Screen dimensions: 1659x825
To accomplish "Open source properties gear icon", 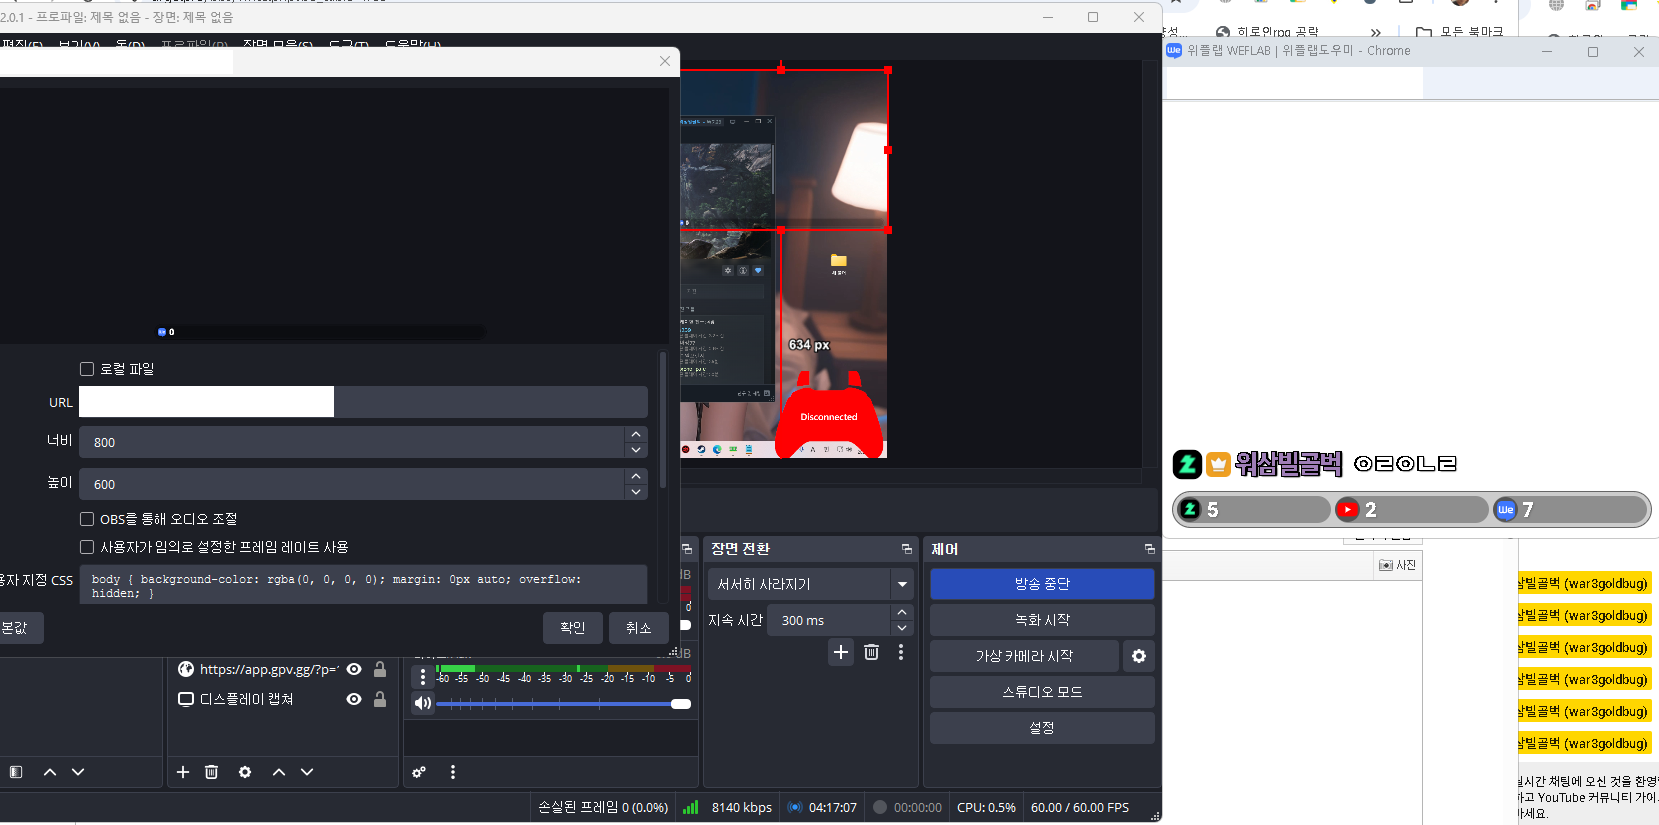I will point(245,772).
